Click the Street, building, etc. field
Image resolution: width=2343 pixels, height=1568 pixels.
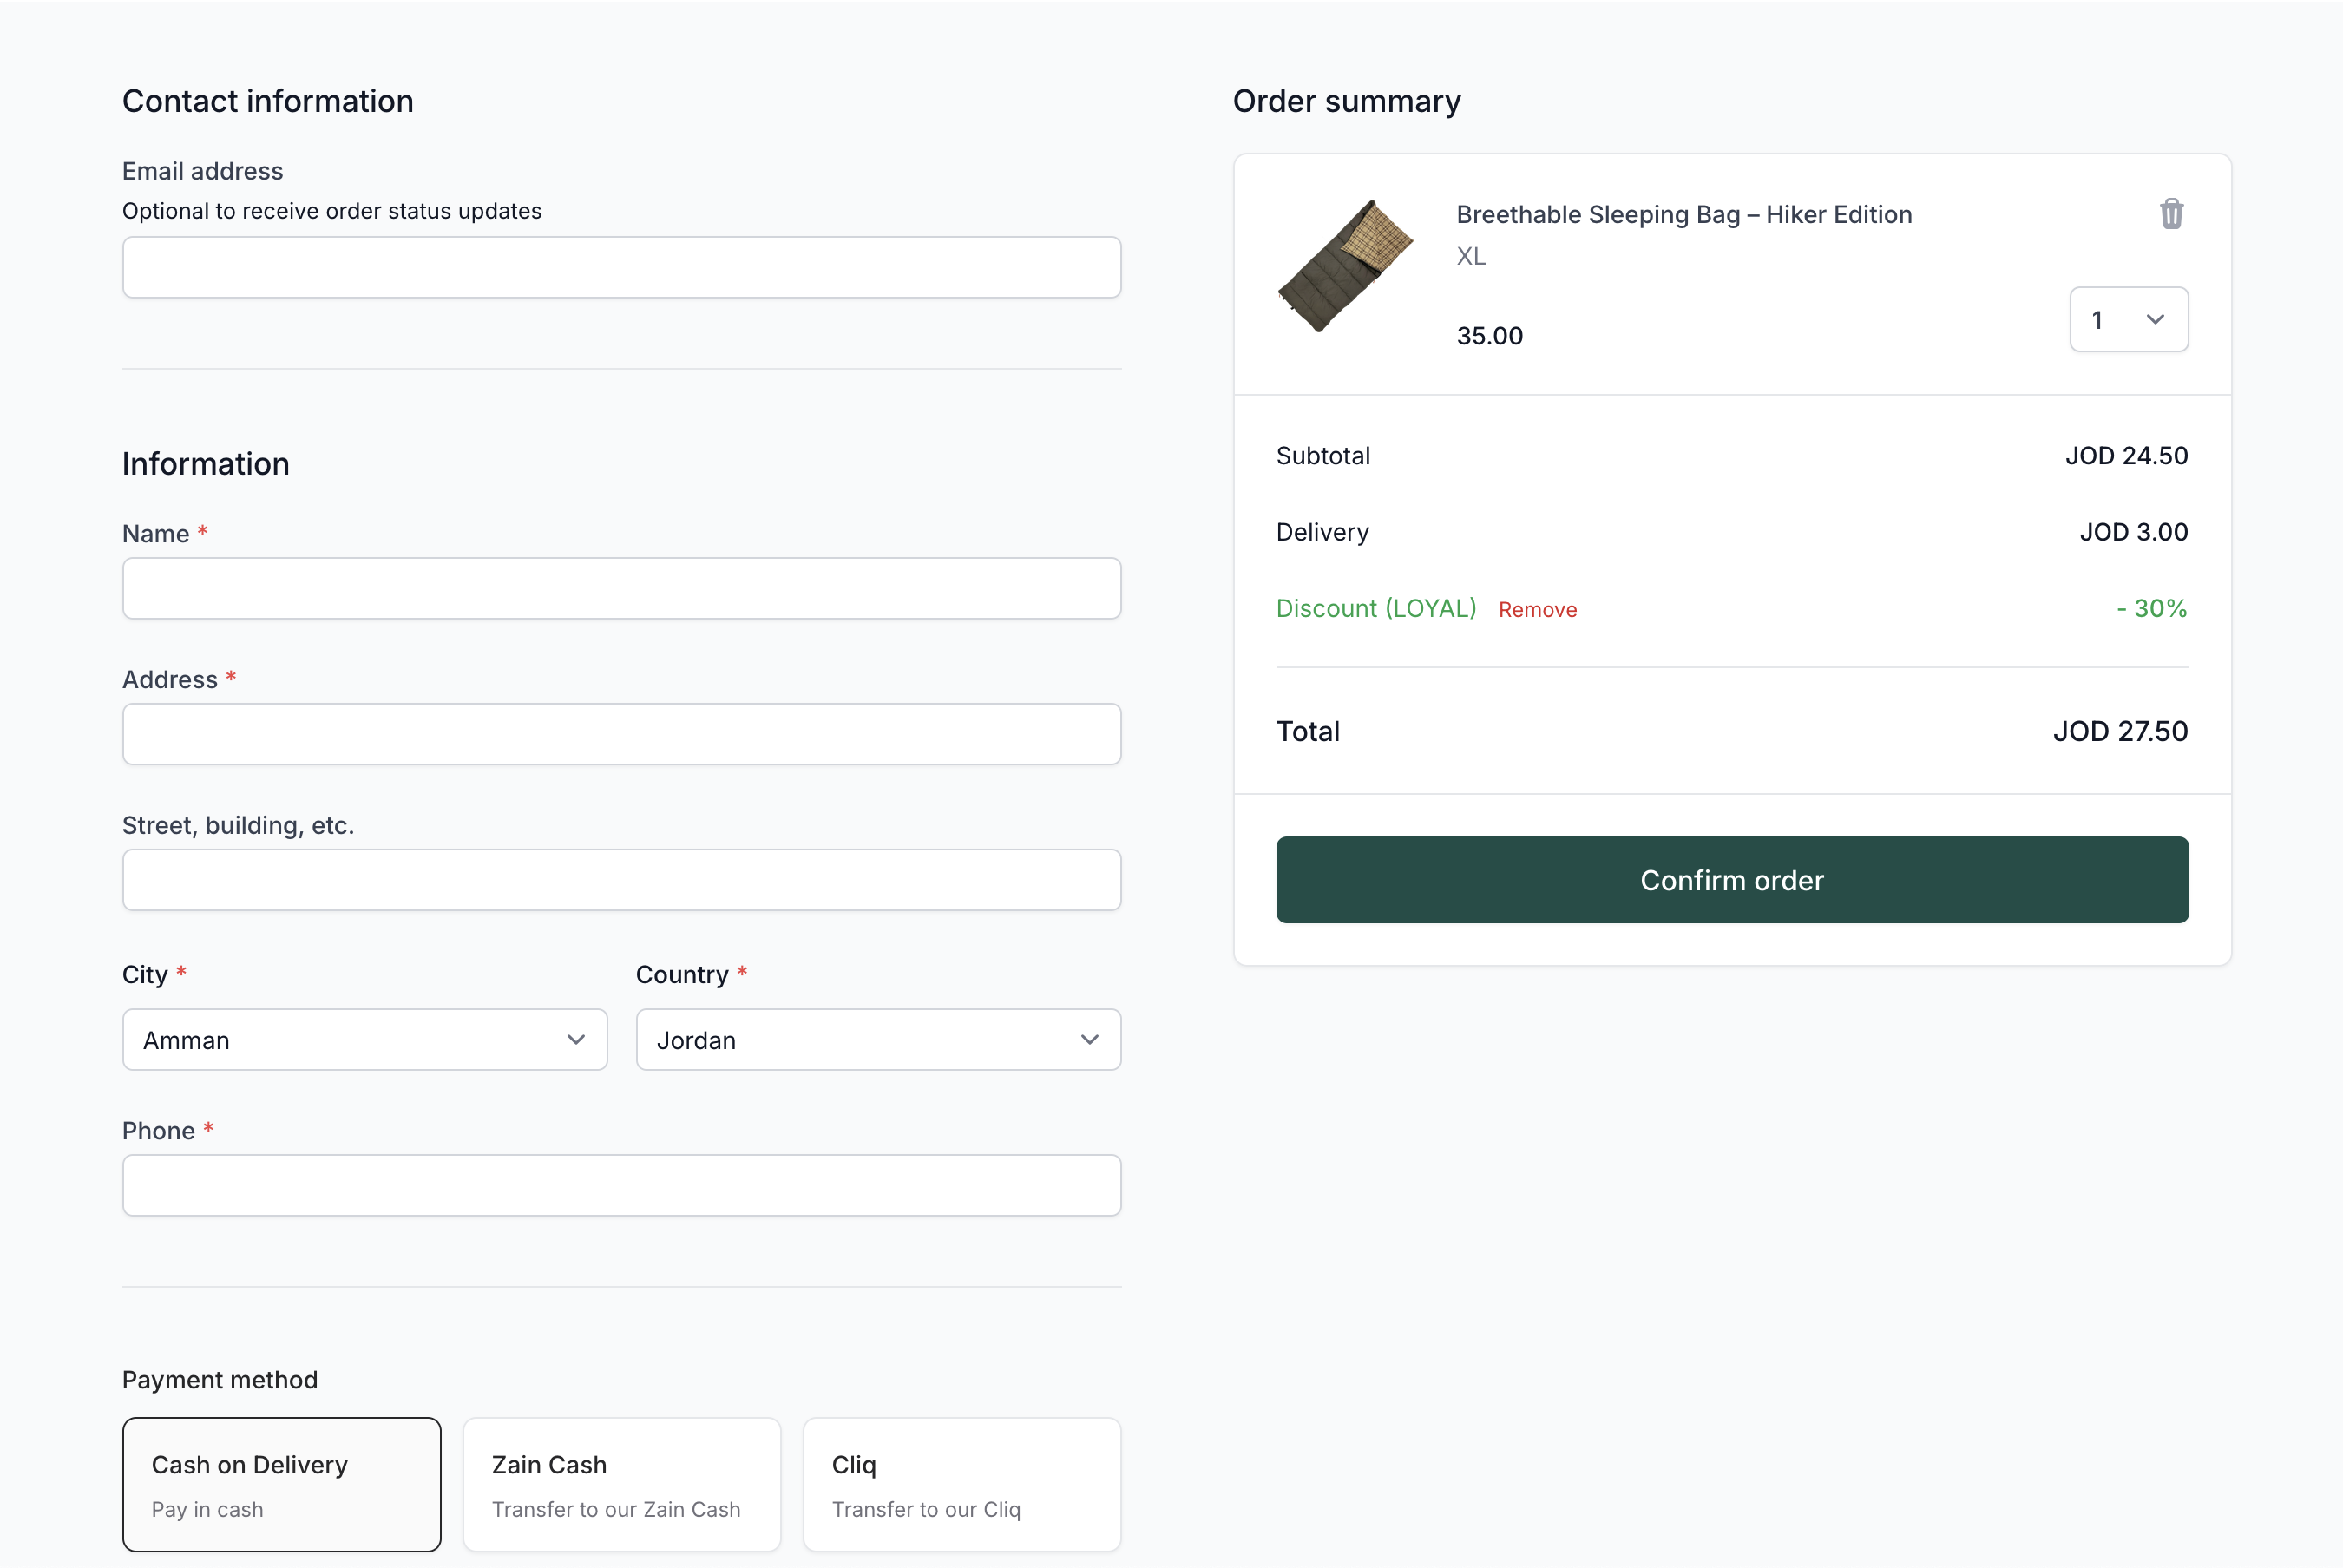point(621,880)
